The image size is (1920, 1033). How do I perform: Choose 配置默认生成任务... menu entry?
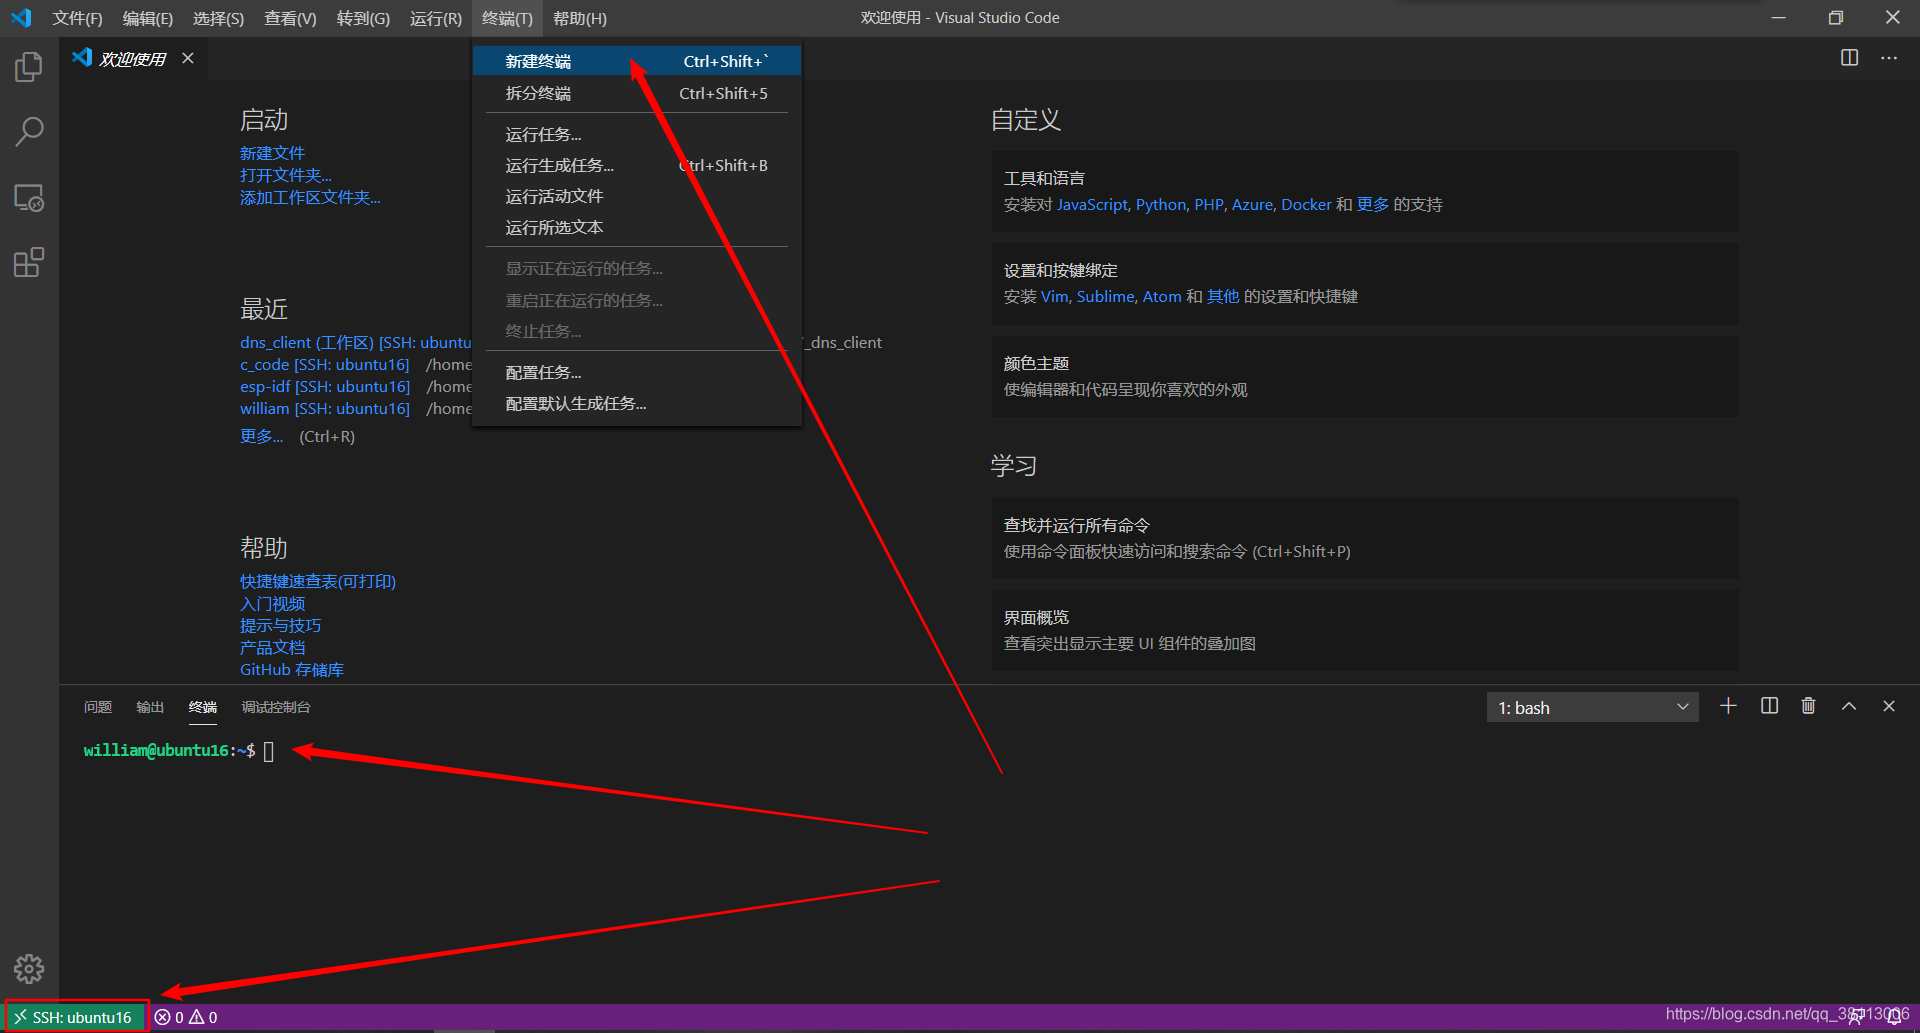coord(637,403)
